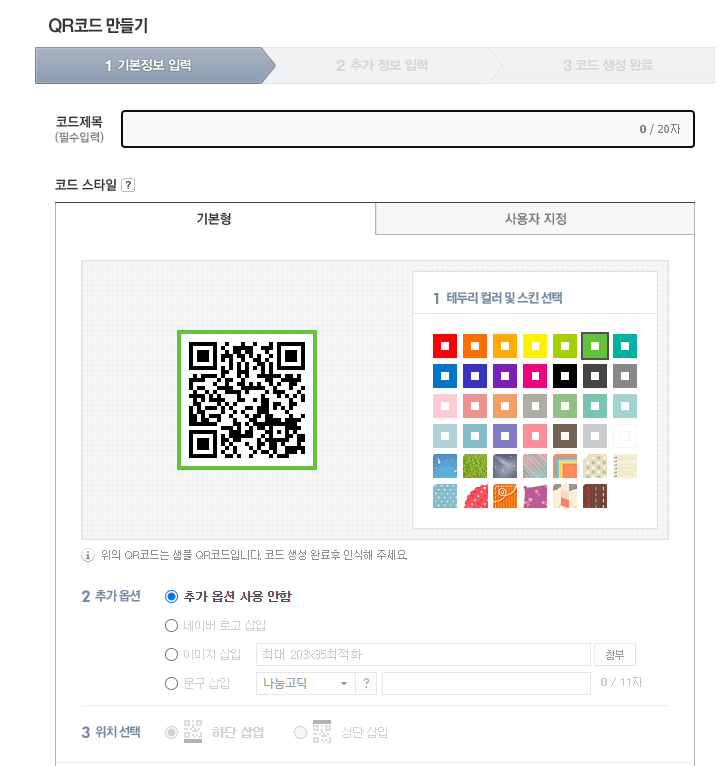Click the help icon beside 코드 스타일
720x766 pixels.
click(x=128, y=185)
